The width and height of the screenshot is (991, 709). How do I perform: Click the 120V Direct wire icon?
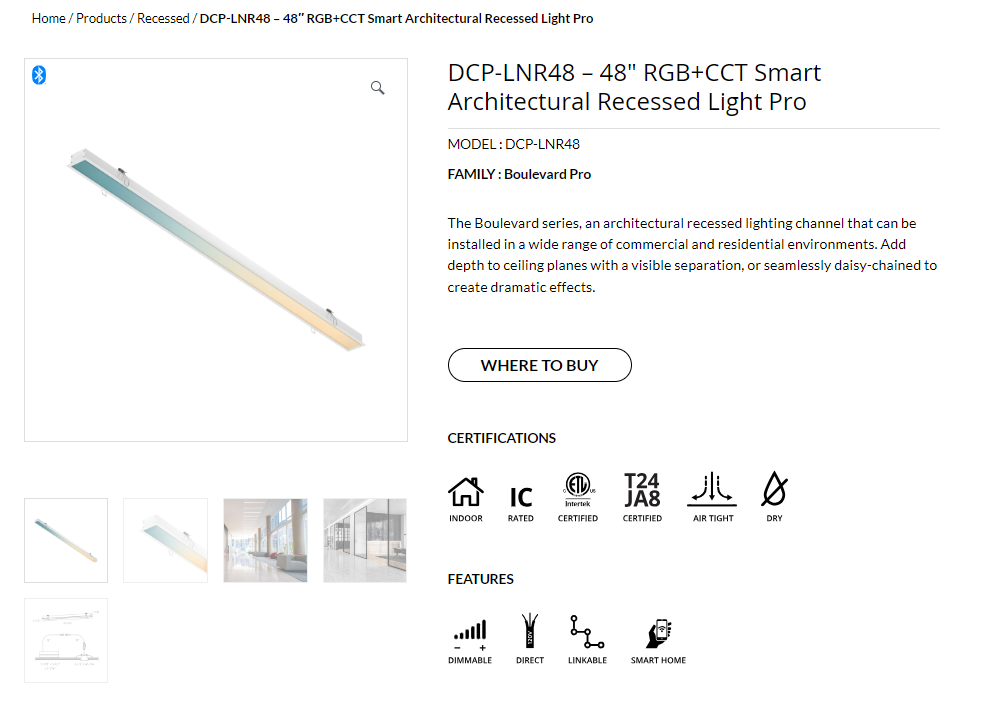pyautogui.click(x=530, y=631)
